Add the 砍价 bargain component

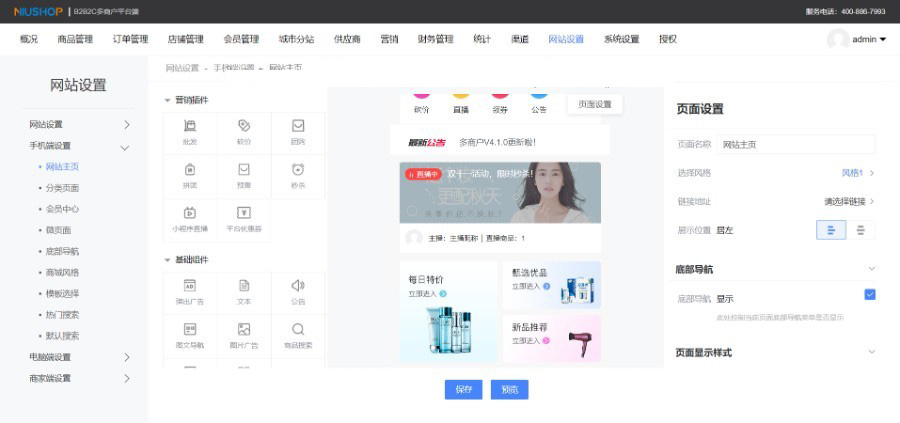click(244, 131)
